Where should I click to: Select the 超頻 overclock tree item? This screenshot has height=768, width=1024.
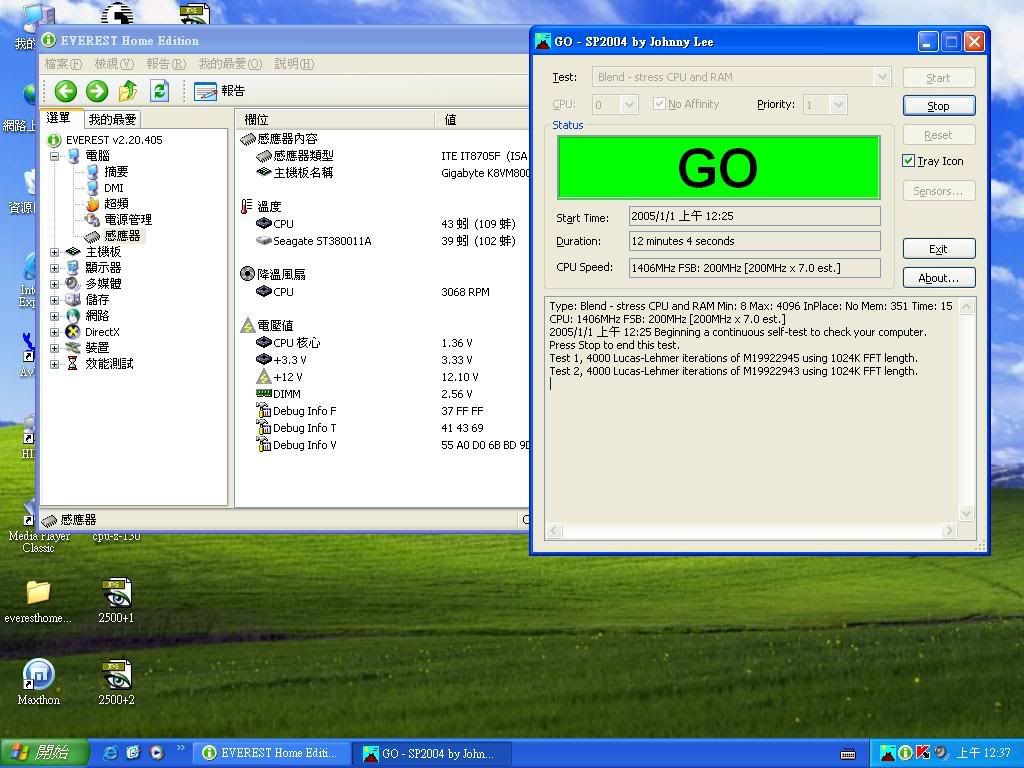(116, 204)
